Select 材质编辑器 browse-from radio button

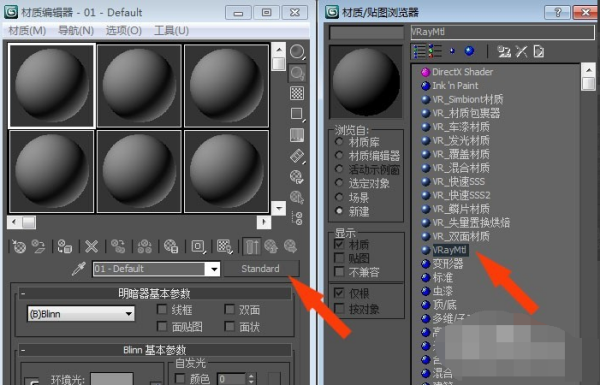point(339,155)
